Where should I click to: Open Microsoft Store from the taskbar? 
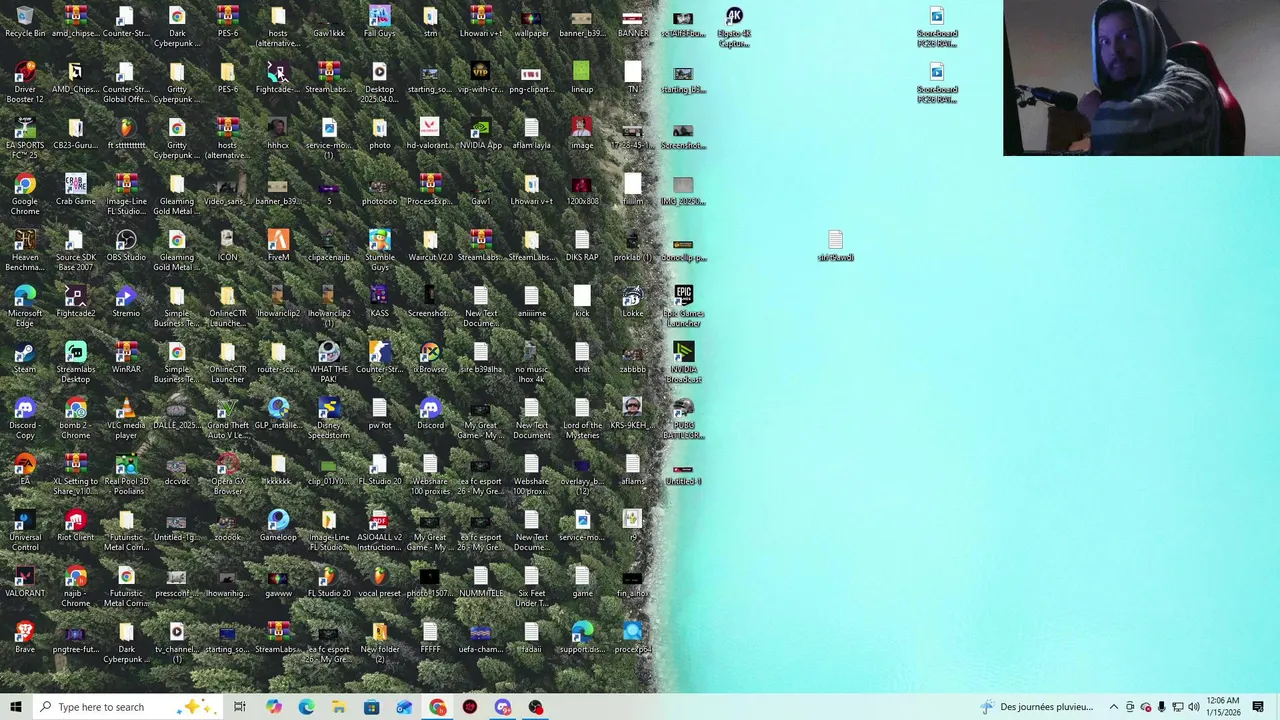(371, 707)
